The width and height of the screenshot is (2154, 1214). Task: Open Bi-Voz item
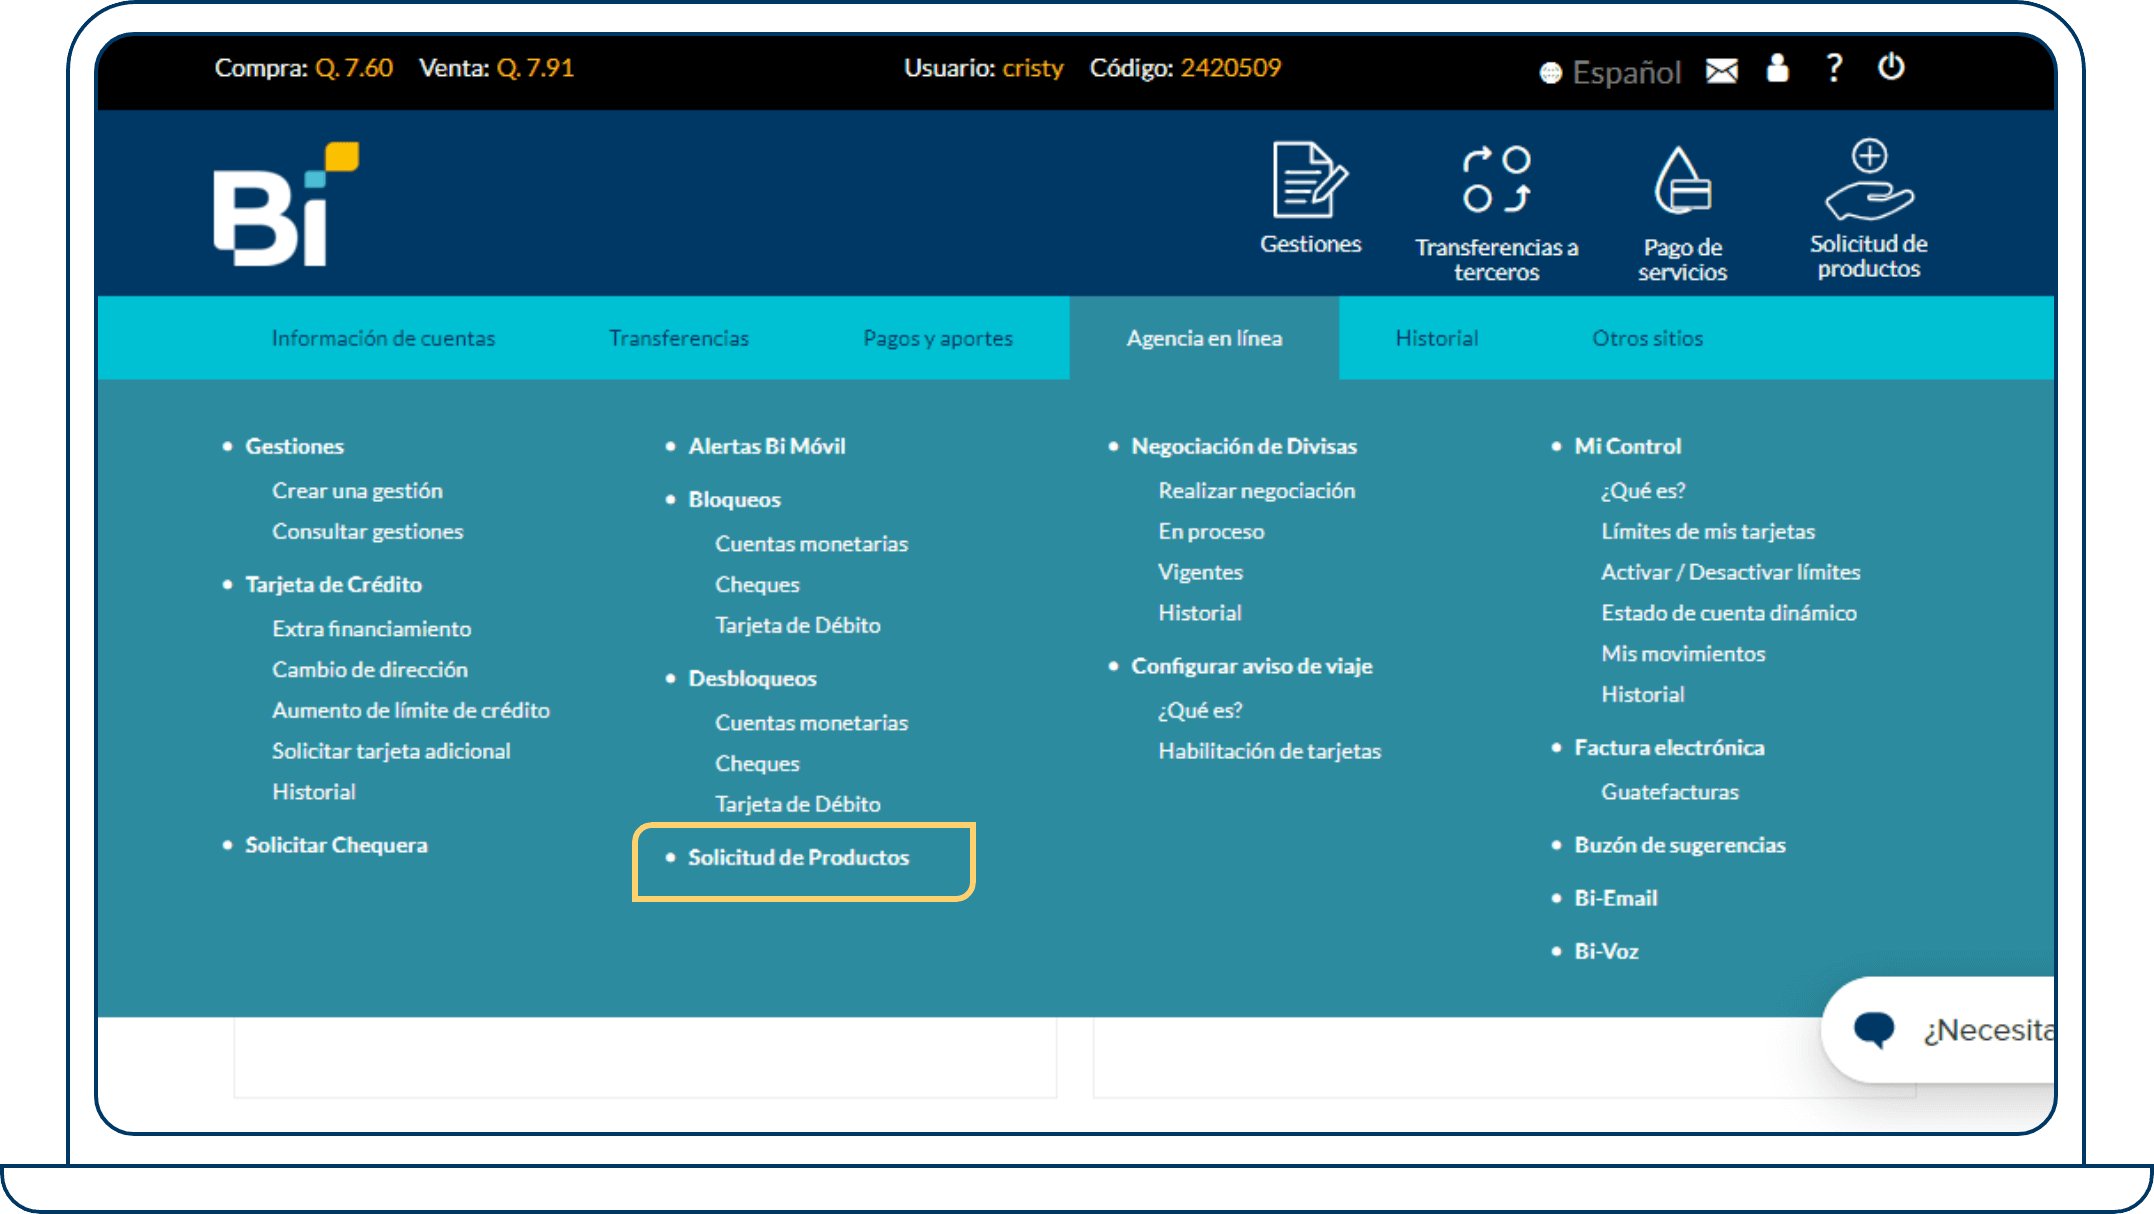[x=1606, y=951]
